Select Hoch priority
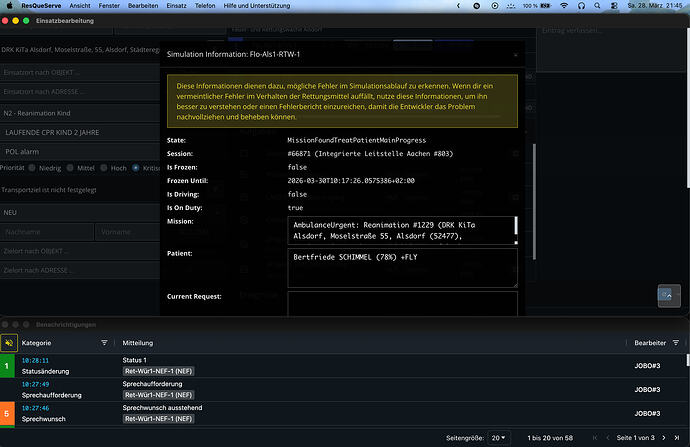690x447 pixels. [104, 168]
